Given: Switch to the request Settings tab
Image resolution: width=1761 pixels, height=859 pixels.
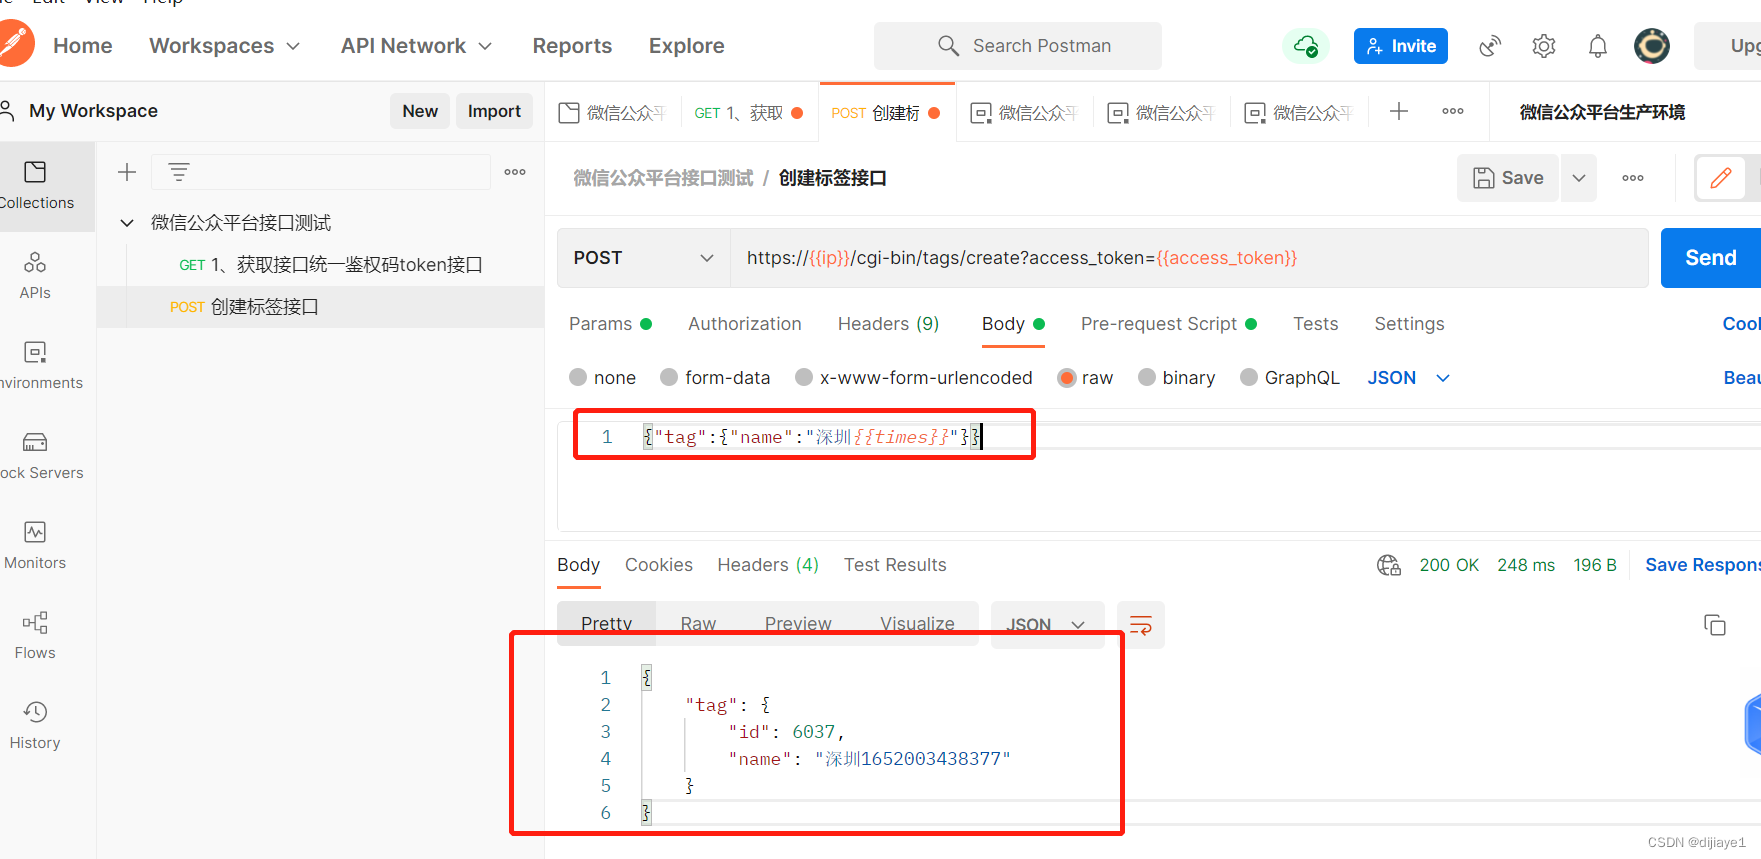Looking at the screenshot, I should click(1409, 324).
